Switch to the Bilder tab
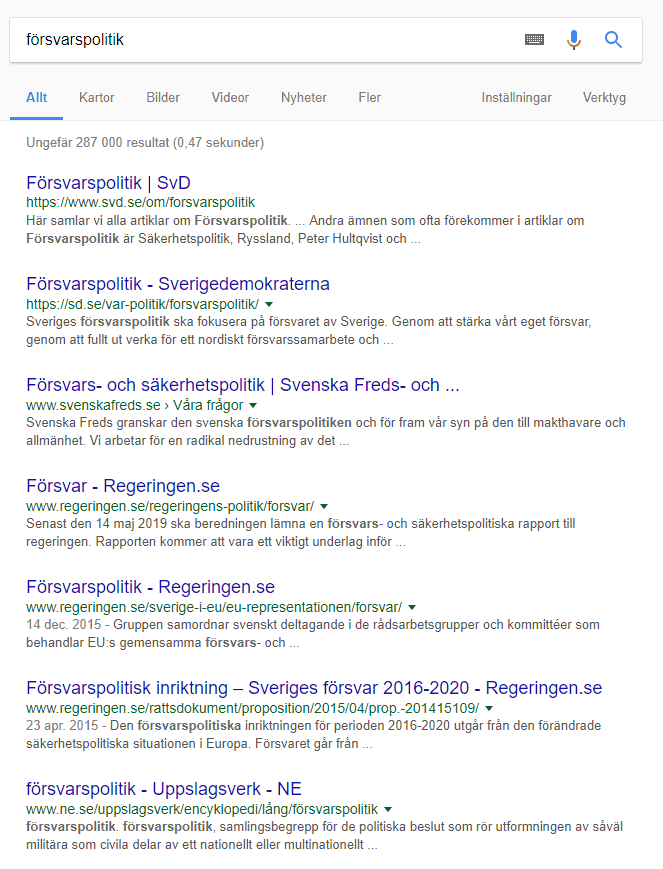 click(163, 98)
